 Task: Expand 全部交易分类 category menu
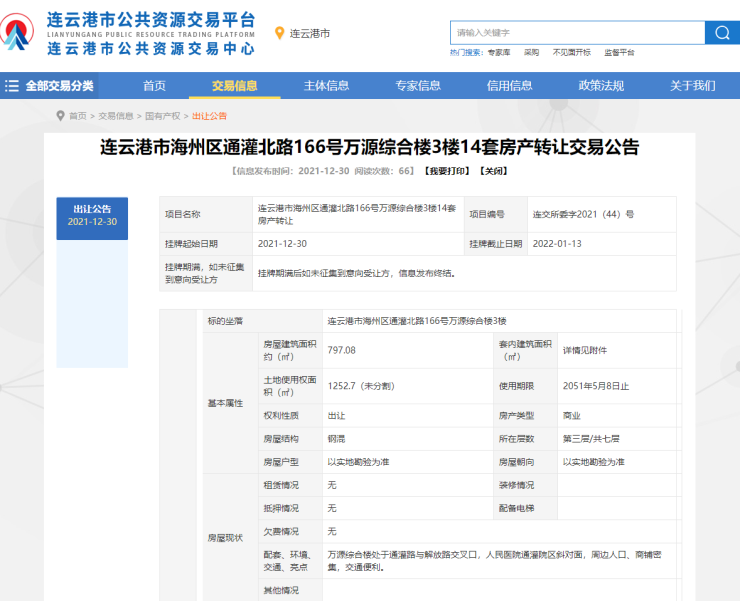click(59, 85)
